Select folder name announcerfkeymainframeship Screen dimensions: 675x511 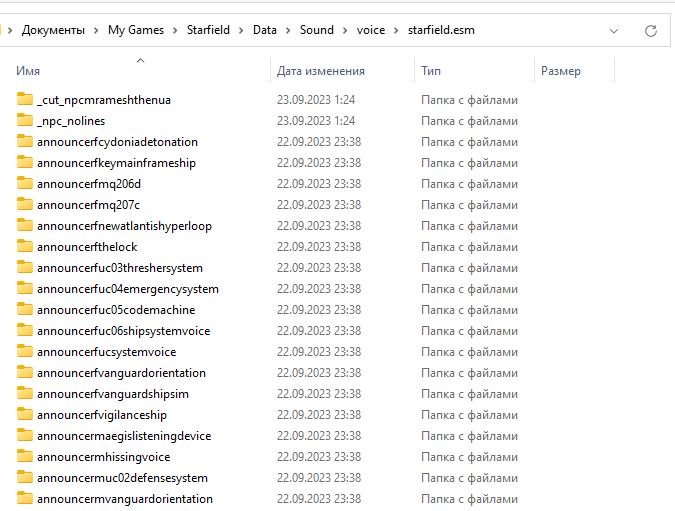116,163
